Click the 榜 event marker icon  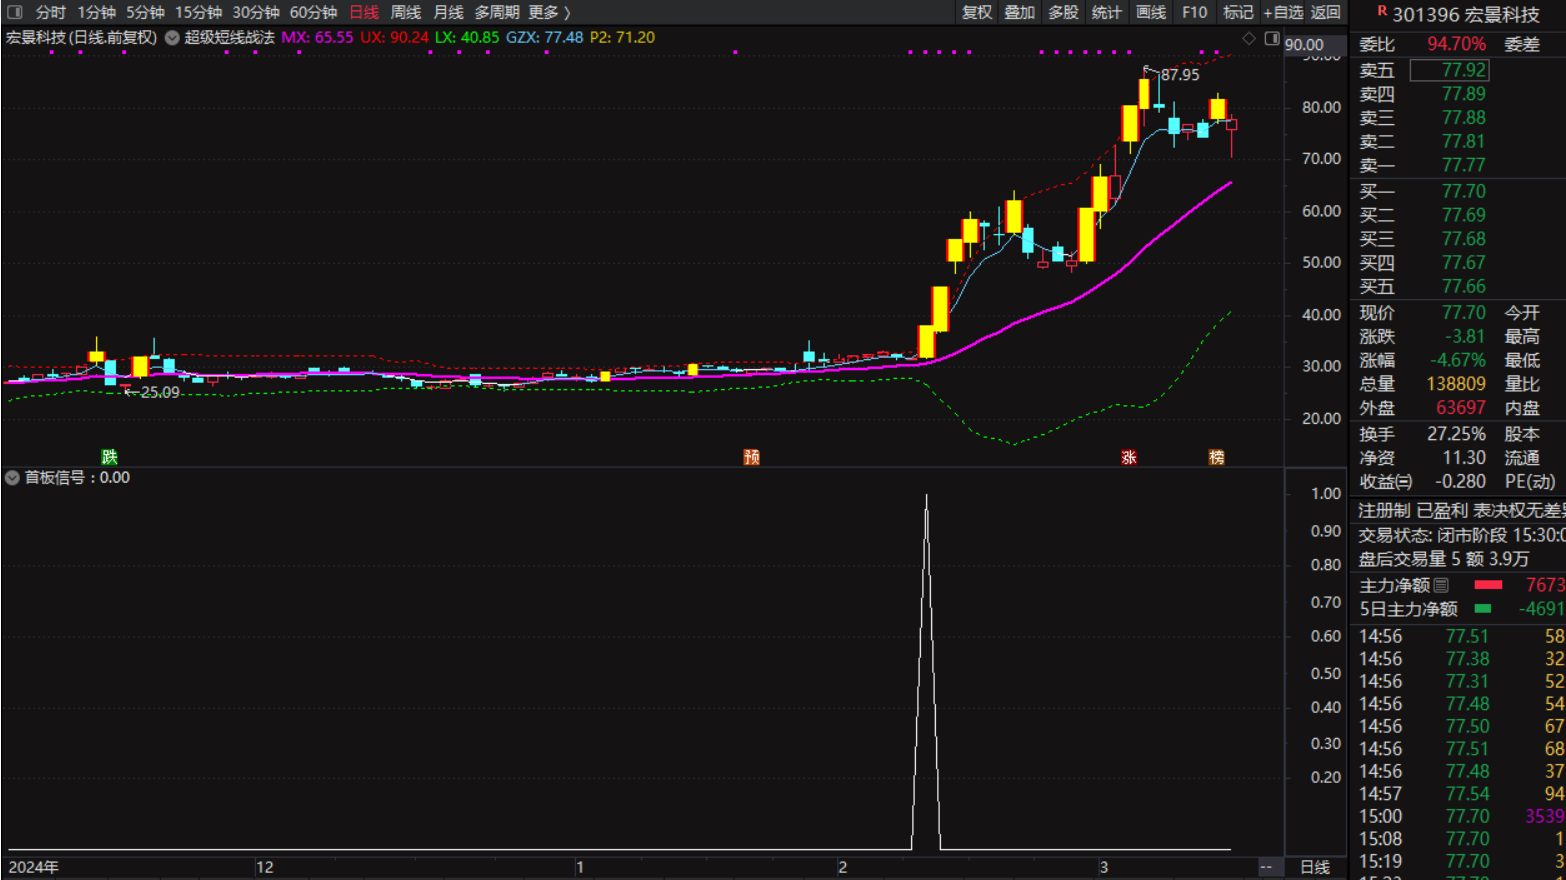1216,457
